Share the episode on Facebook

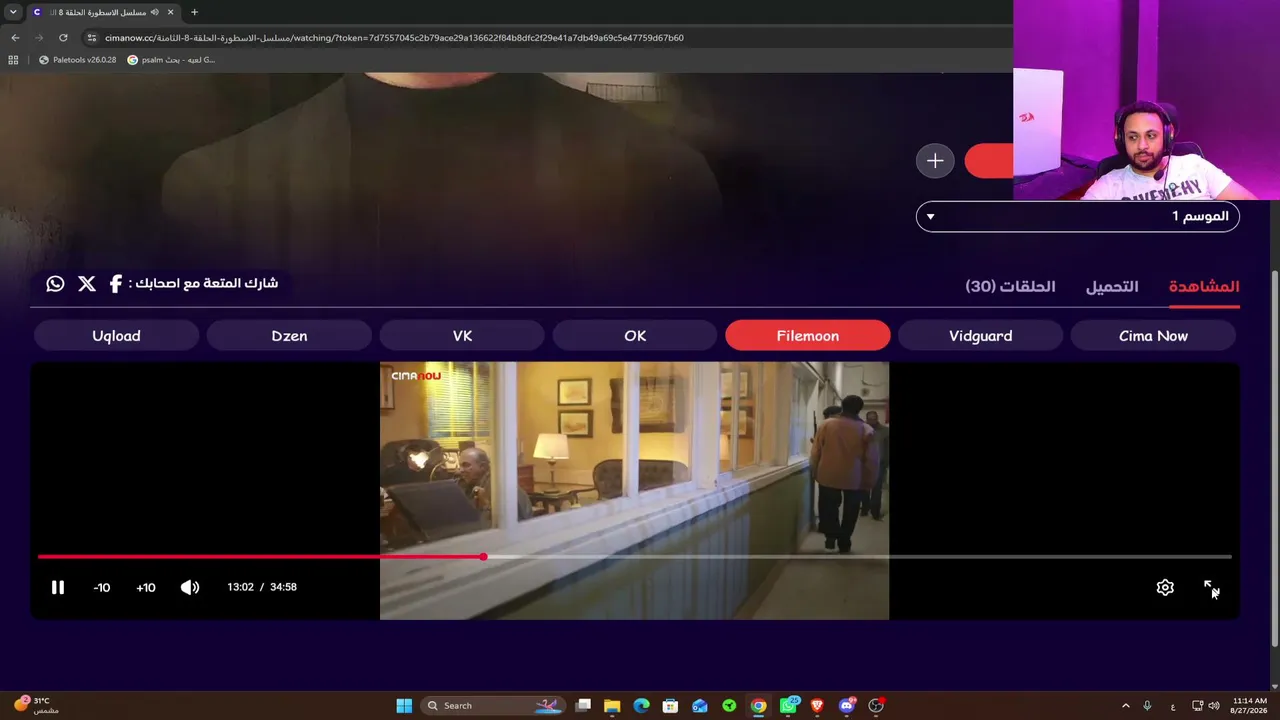tap(116, 284)
